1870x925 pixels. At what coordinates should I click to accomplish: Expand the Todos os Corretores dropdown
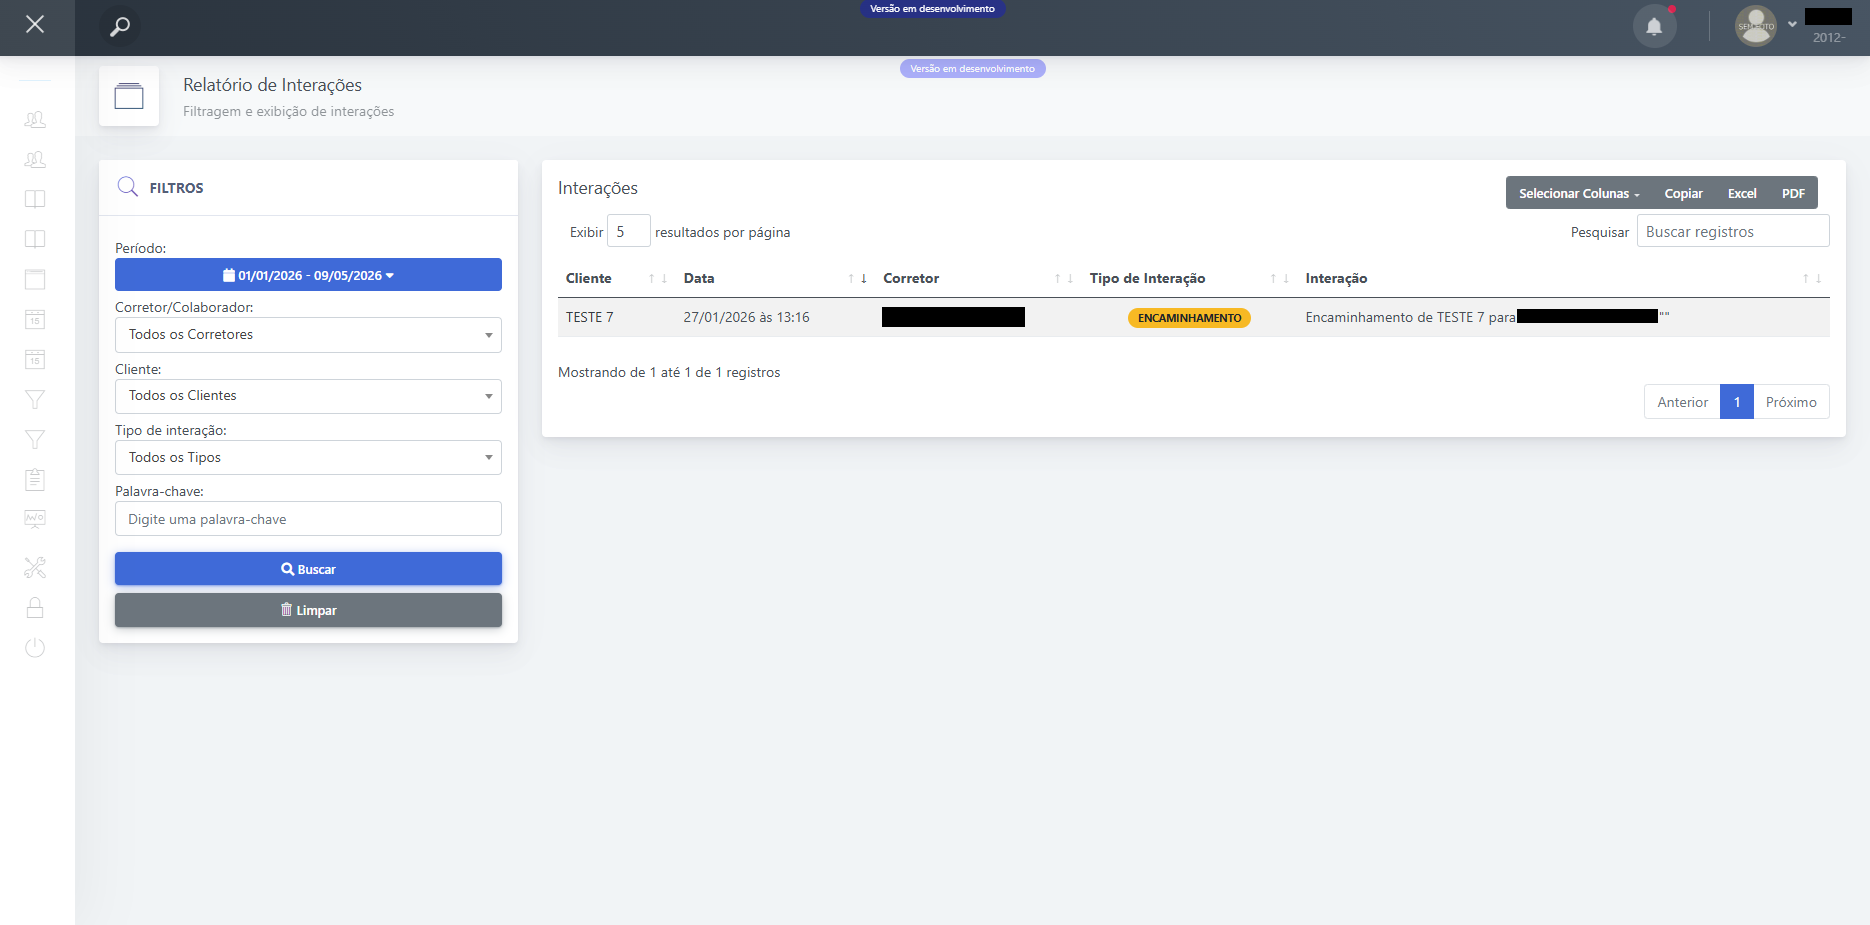click(x=308, y=335)
